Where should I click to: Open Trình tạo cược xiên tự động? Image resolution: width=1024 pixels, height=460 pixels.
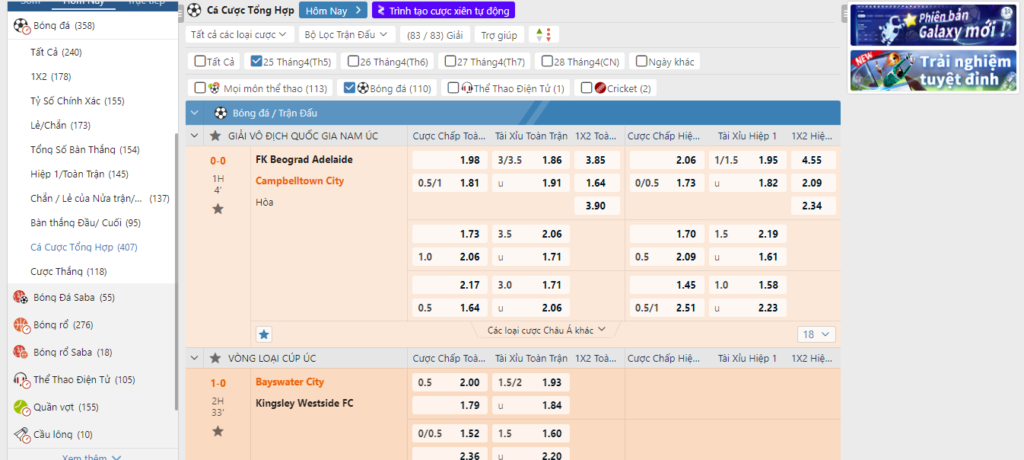pyautogui.click(x=444, y=10)
